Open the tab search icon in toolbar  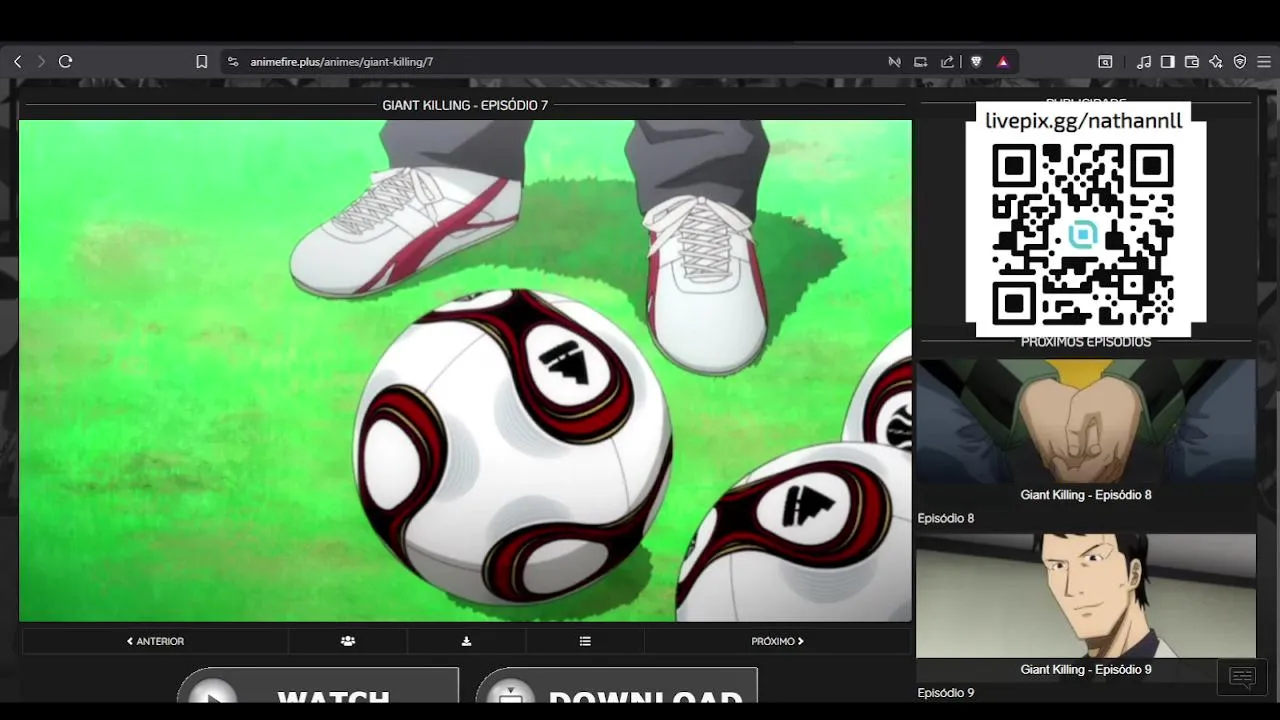[1105, 62]
